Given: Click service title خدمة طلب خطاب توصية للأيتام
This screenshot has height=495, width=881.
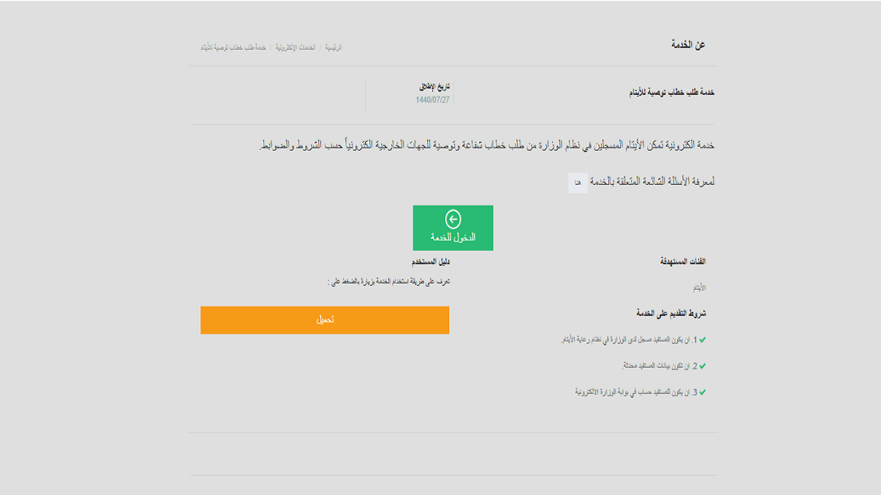Looking at the screenshot, I should click(x=671, y=92).
